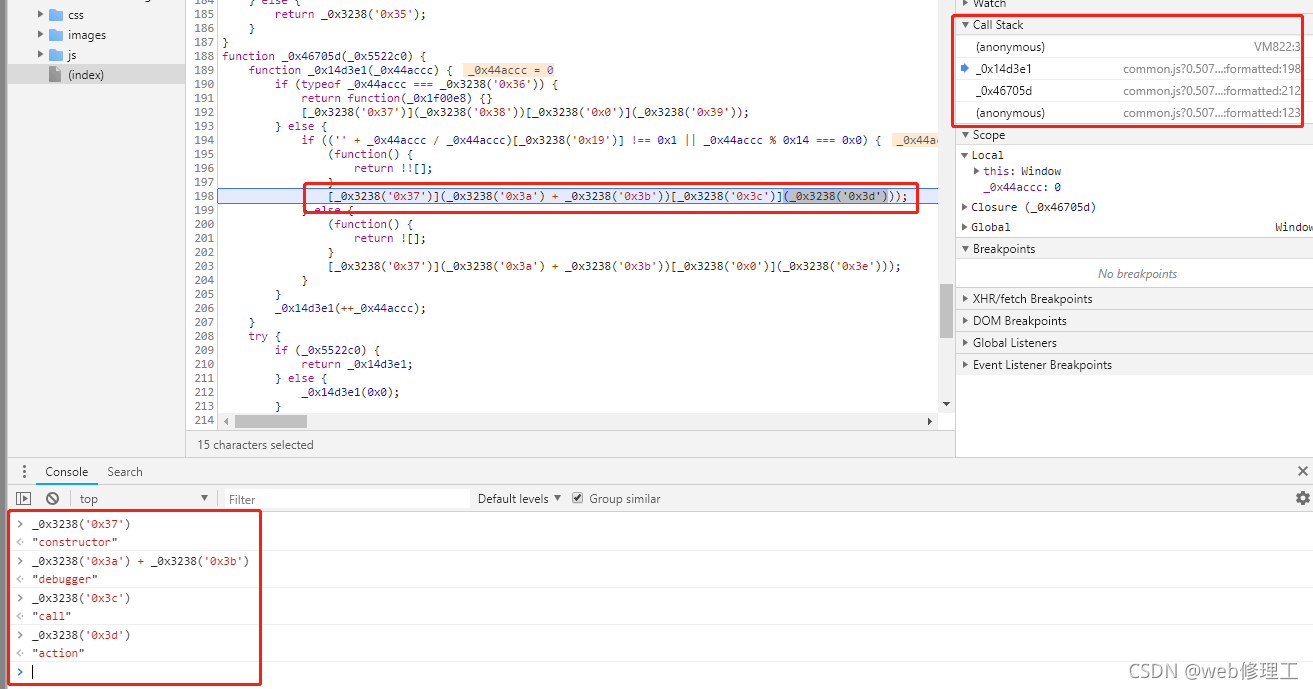This screenshot has width=1313, height=689.
Task: Close the console drawer
Action: 1302,472
